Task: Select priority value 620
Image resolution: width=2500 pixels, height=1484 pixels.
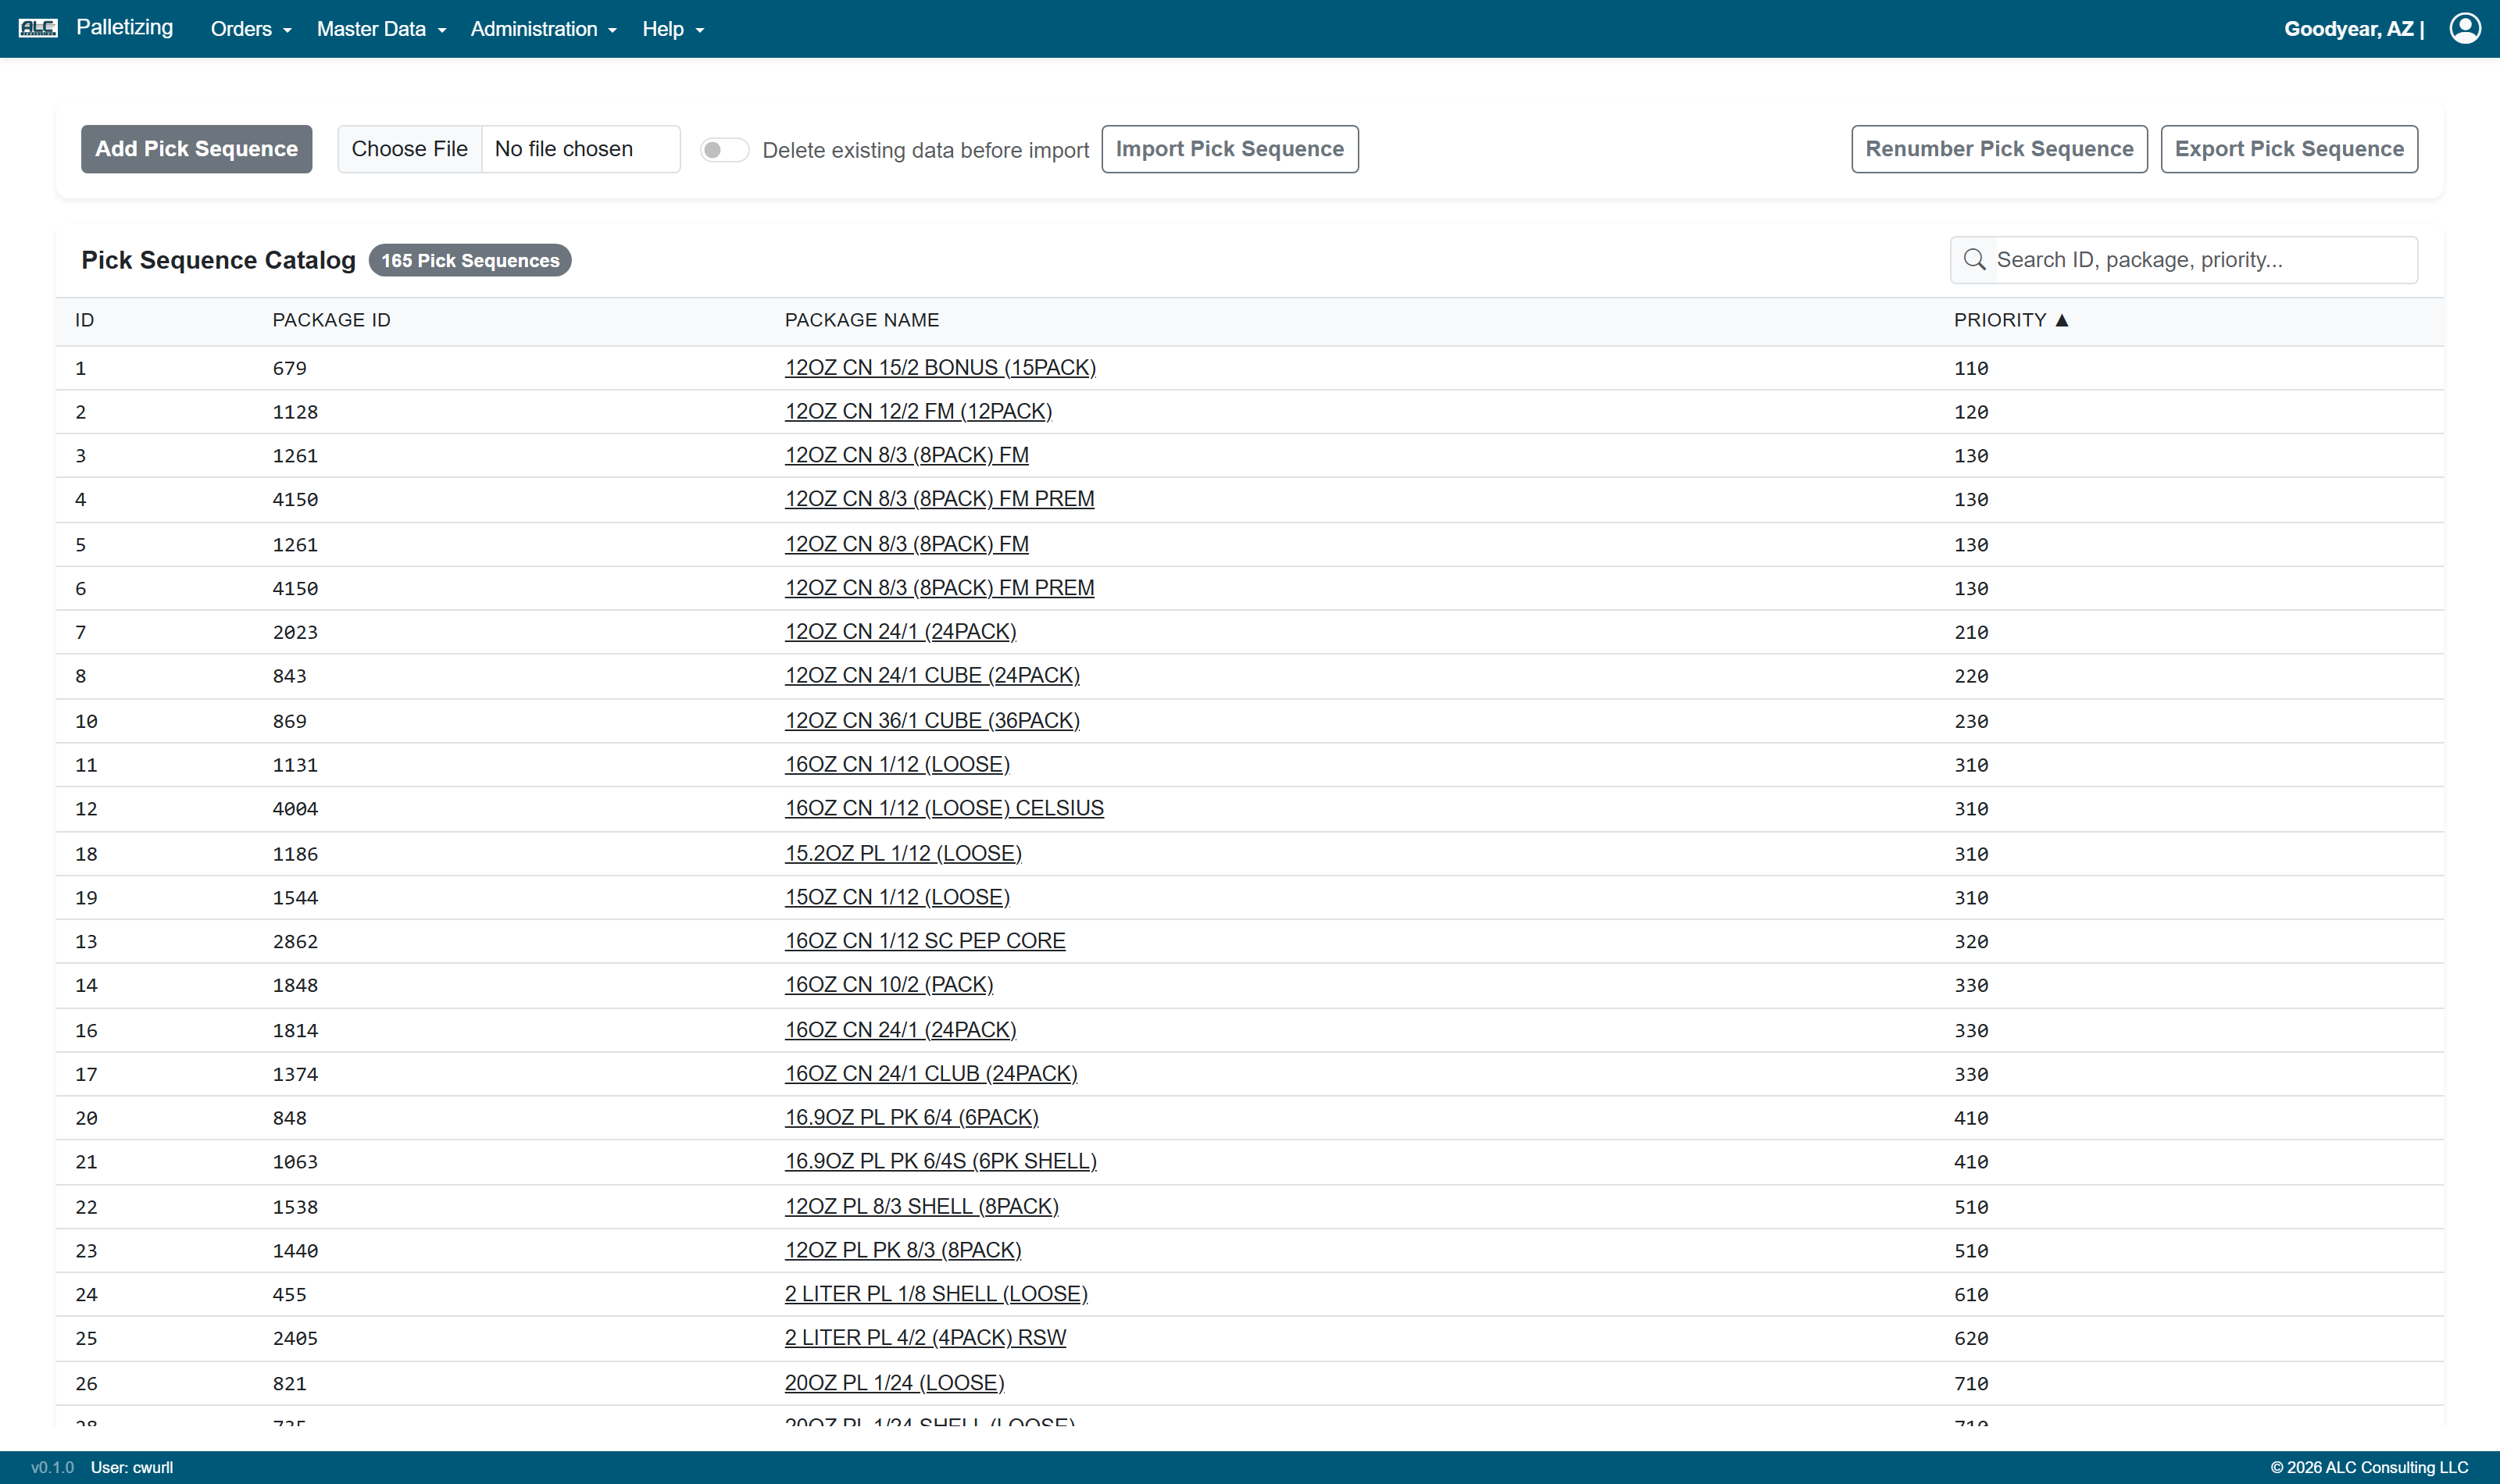Action: coord(1971,1339)
